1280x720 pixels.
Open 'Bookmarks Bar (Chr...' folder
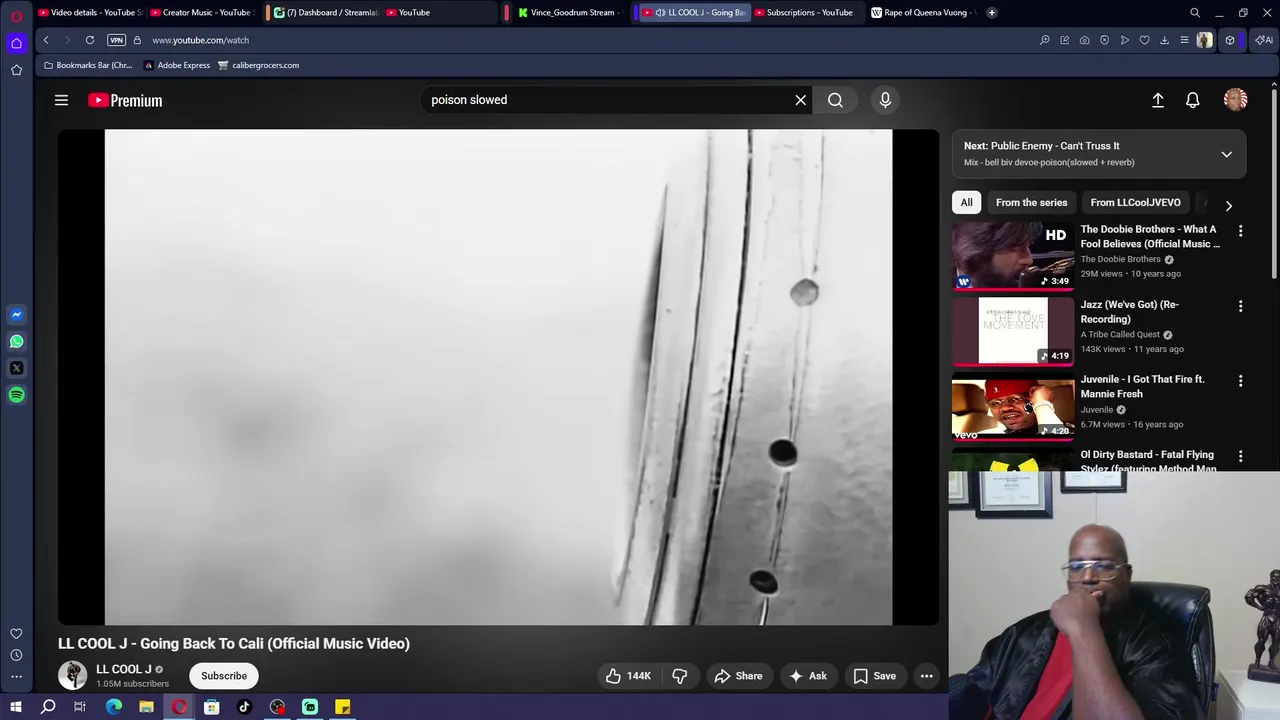coord(88,65)
